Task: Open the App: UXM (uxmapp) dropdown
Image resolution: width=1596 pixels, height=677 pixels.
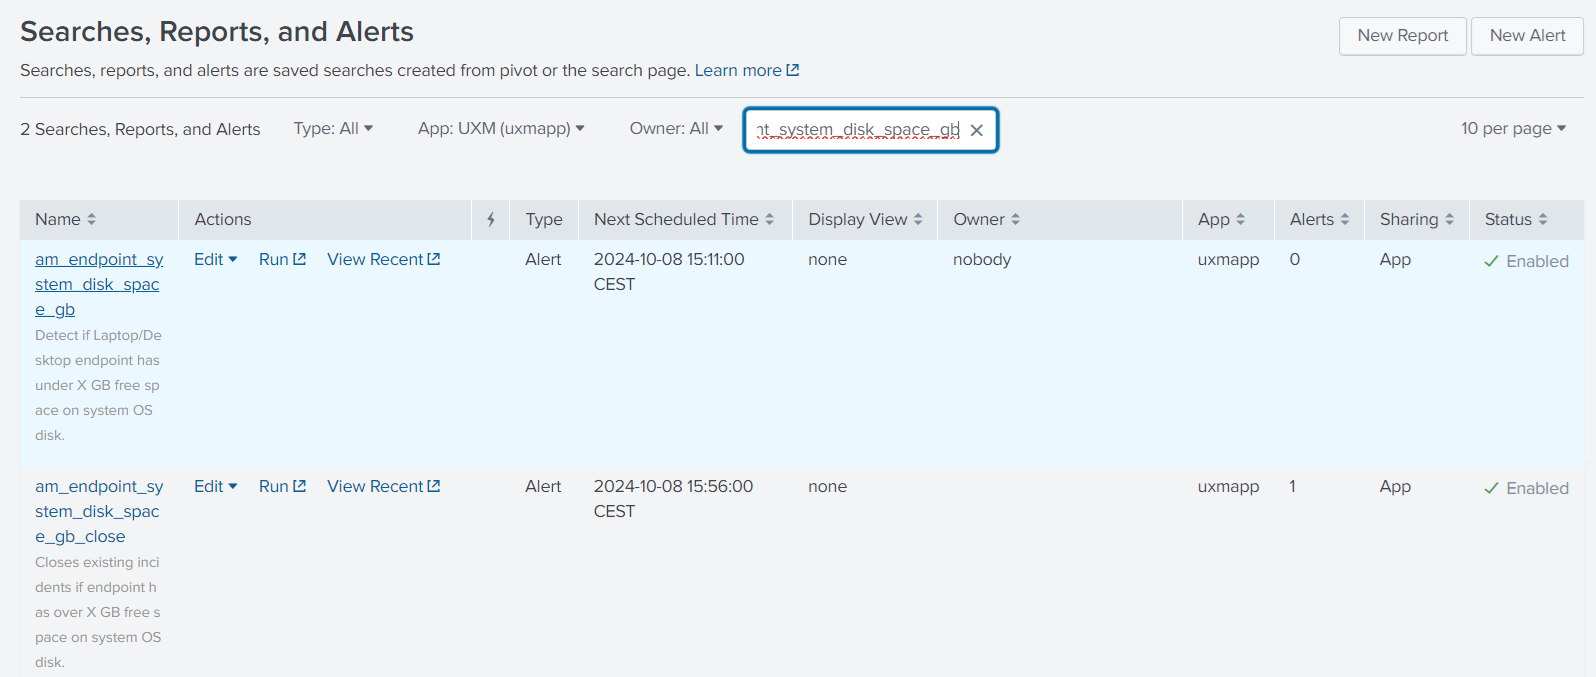Action: (501, 128)
